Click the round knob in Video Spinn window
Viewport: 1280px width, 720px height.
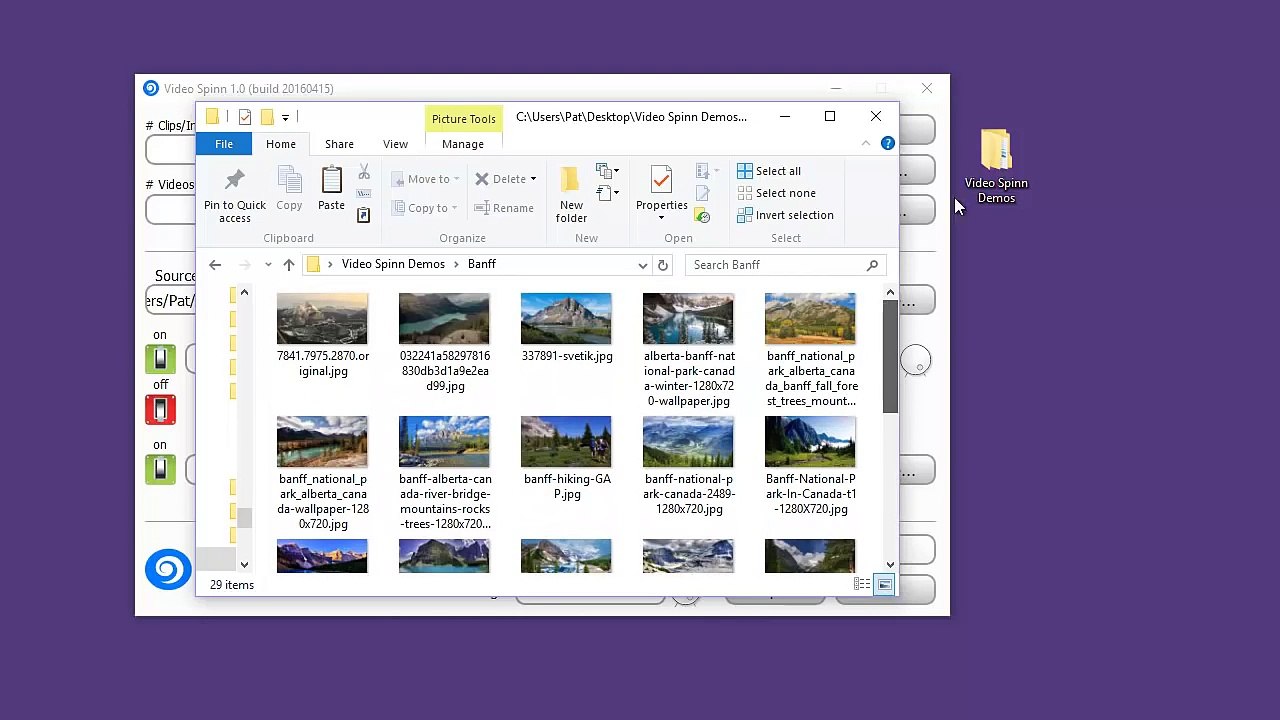[916, 361]
